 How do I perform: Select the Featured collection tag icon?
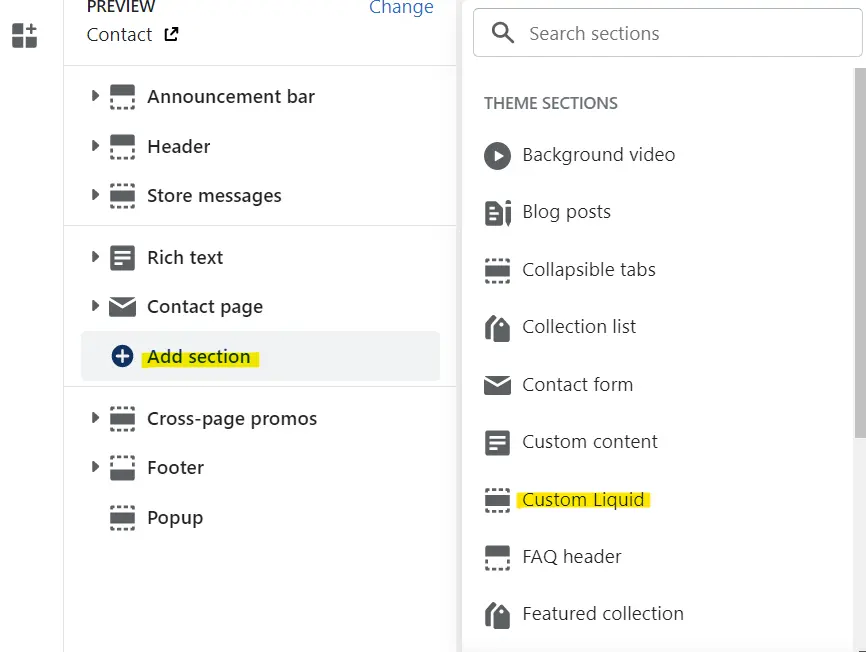pos(497,614)
